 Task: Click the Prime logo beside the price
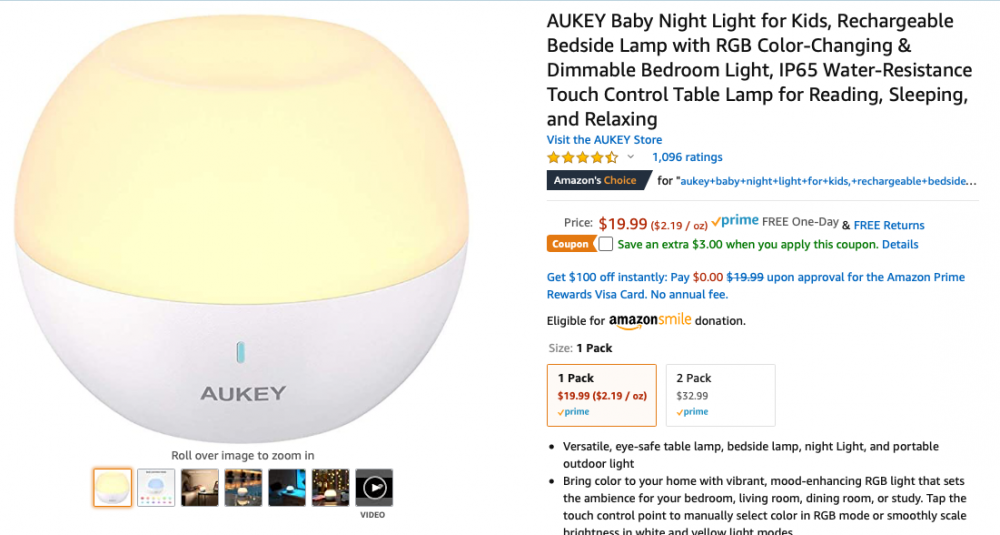click(739, 221)
